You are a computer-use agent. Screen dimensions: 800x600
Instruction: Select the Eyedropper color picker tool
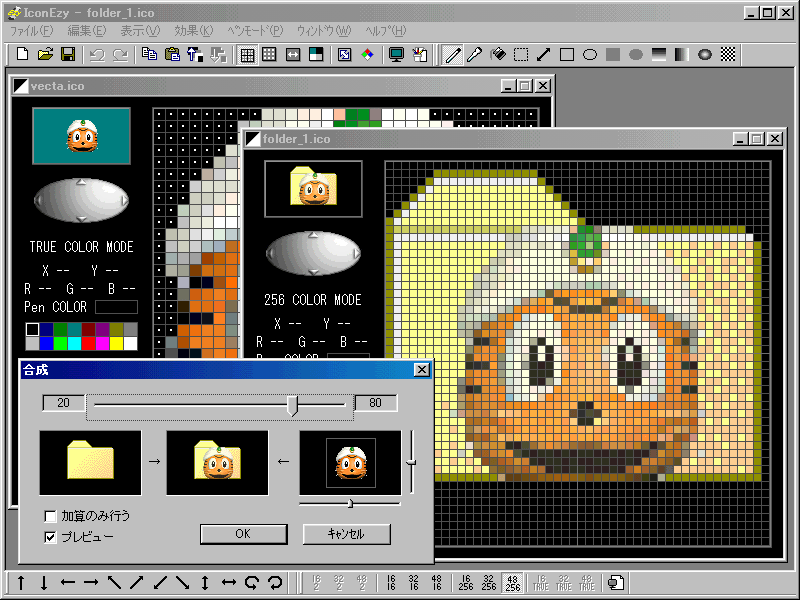click(x=474, y=55)
